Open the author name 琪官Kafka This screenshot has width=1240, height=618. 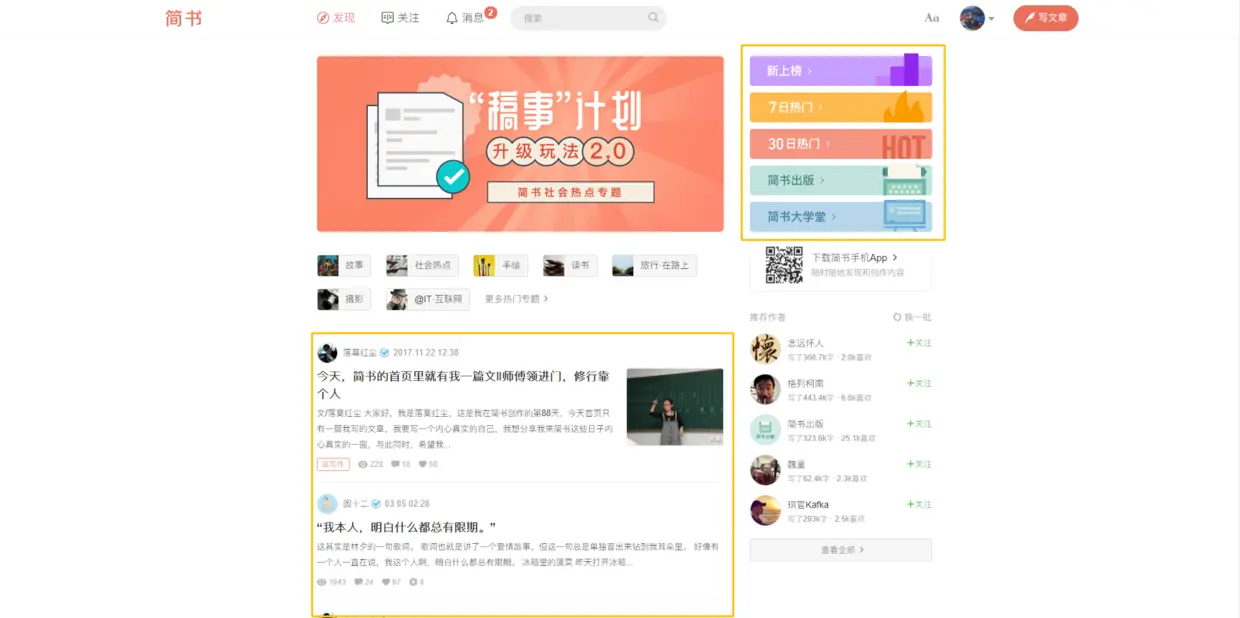coord(808,505)
